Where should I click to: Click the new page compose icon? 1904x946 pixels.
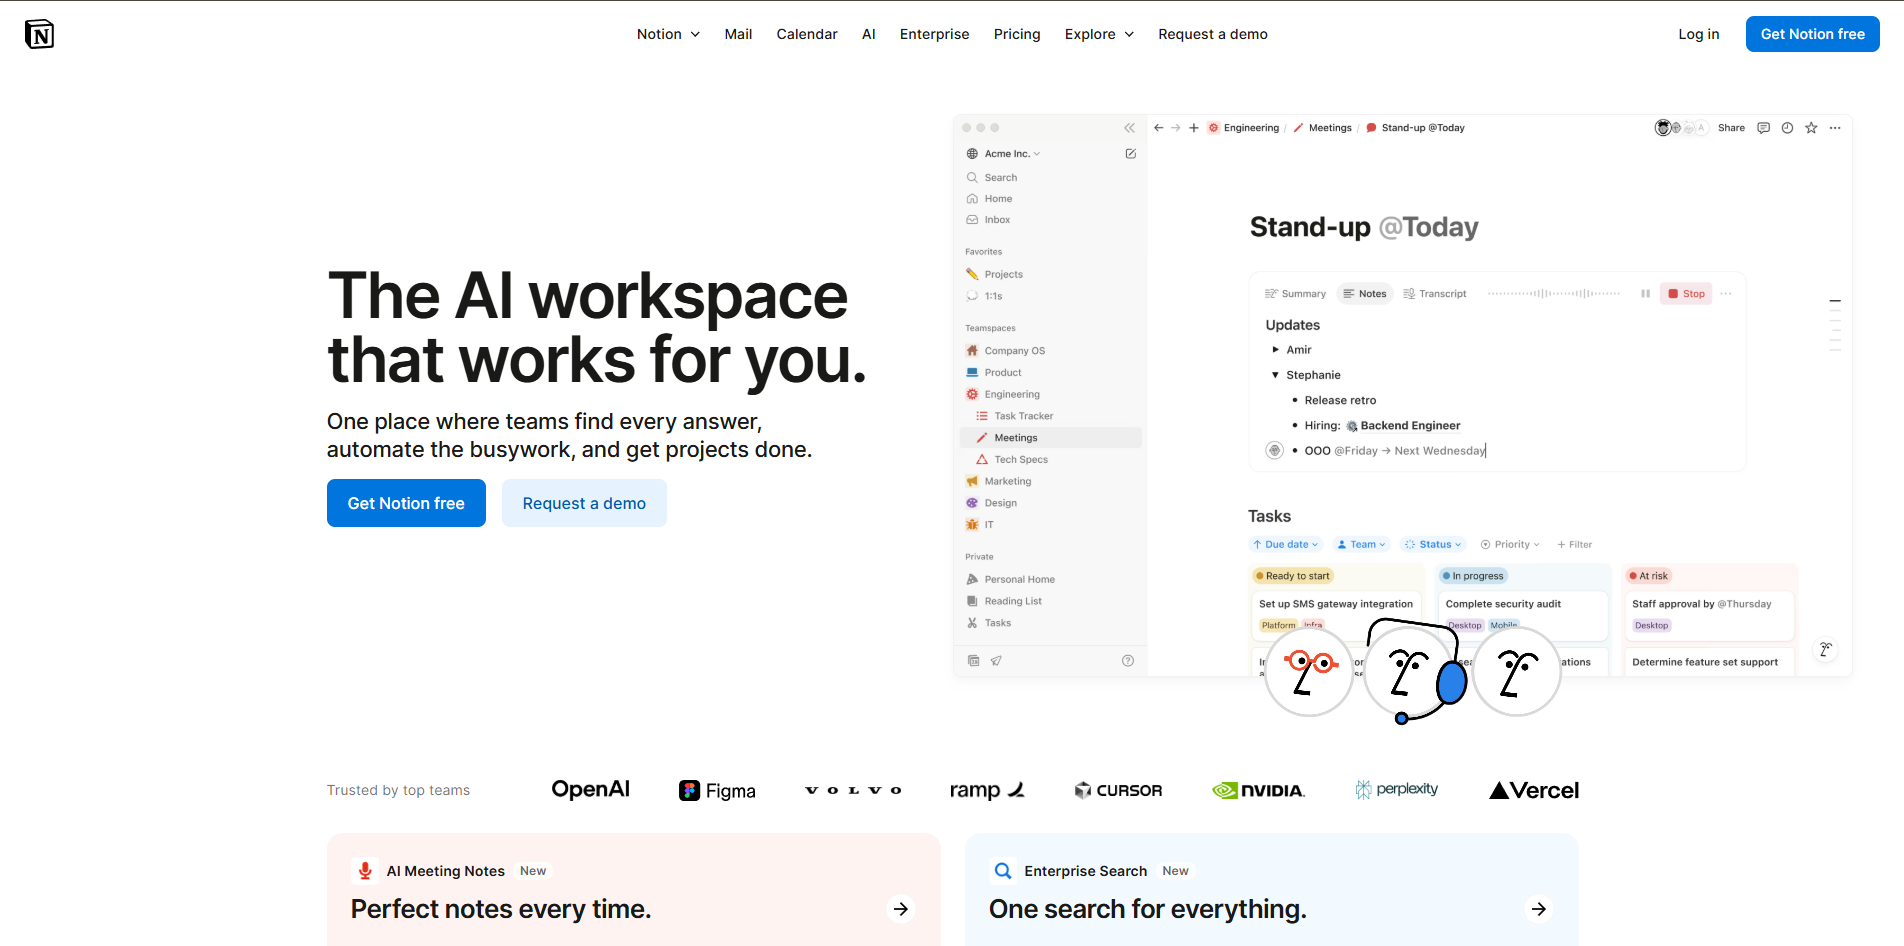[1130, 154]
